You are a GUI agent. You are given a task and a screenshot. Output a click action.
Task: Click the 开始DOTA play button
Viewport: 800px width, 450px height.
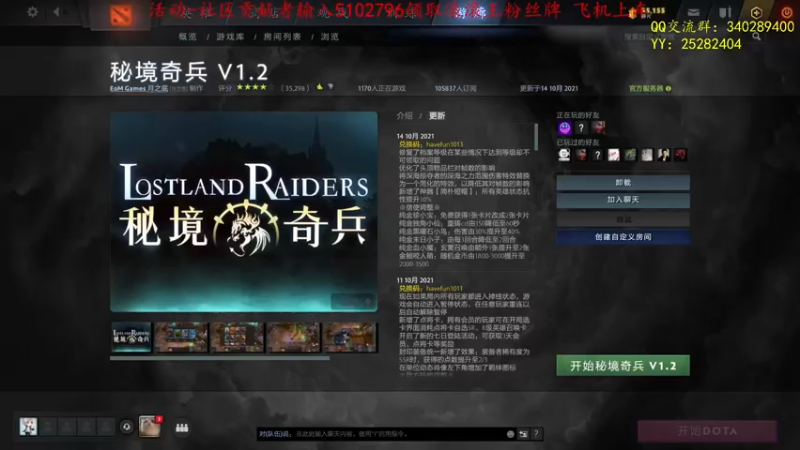[x=707, y=431]
